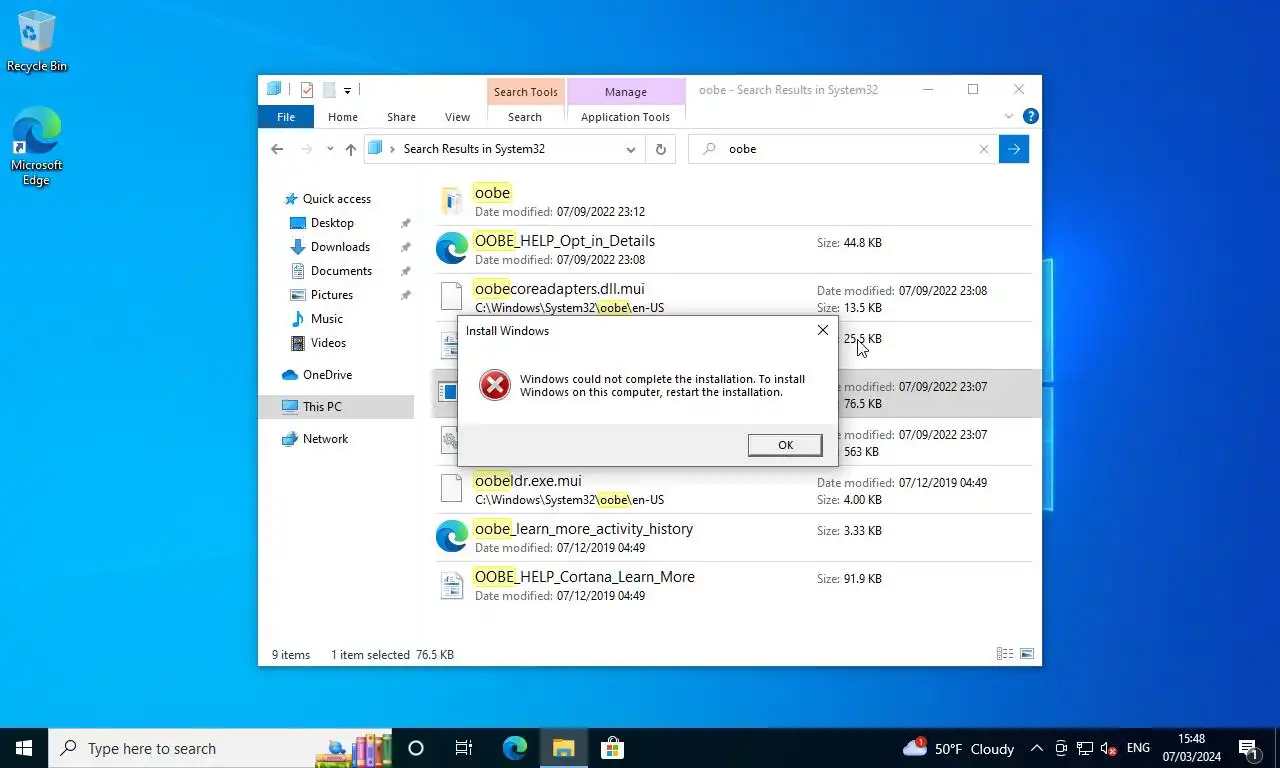Select the Recycle Bin desktop icon
The width and height of the screenshot is (1280, 768).
coord(37,42)
